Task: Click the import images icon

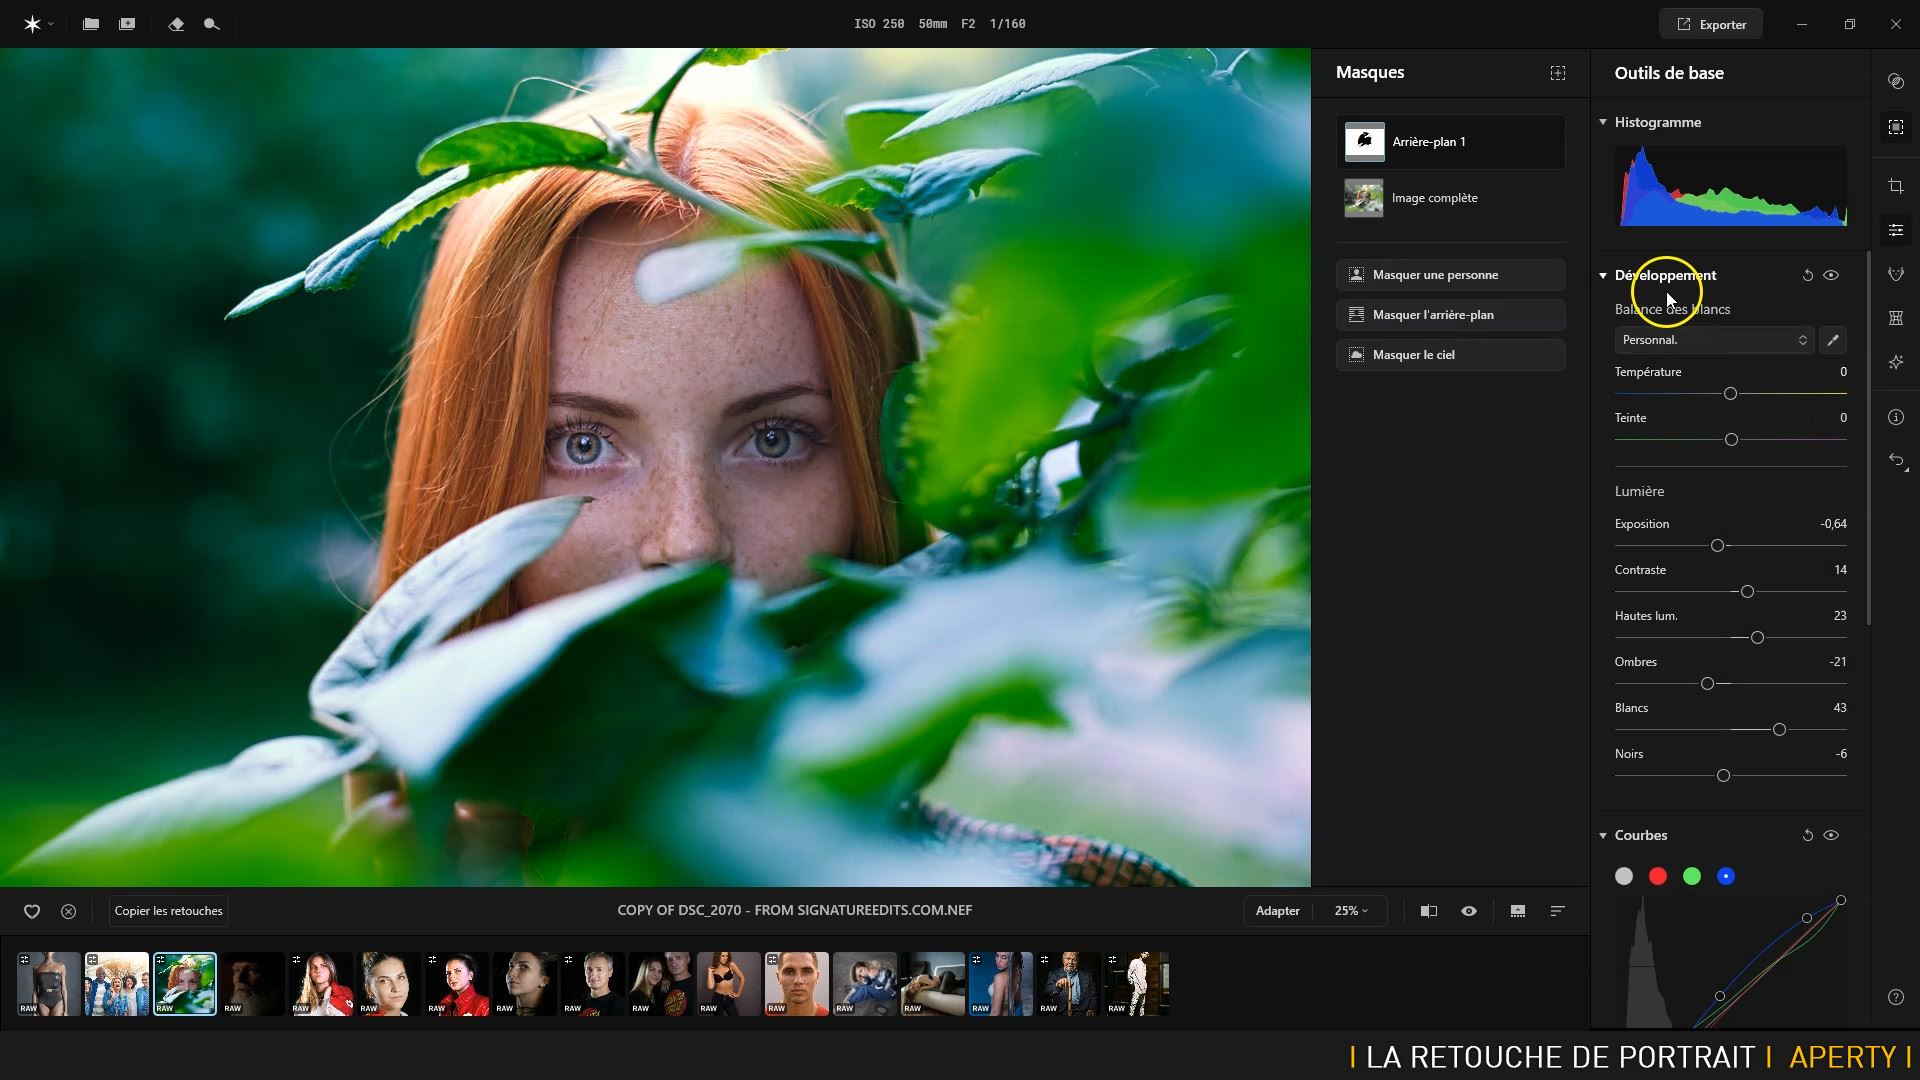Action: coord(127,24)
